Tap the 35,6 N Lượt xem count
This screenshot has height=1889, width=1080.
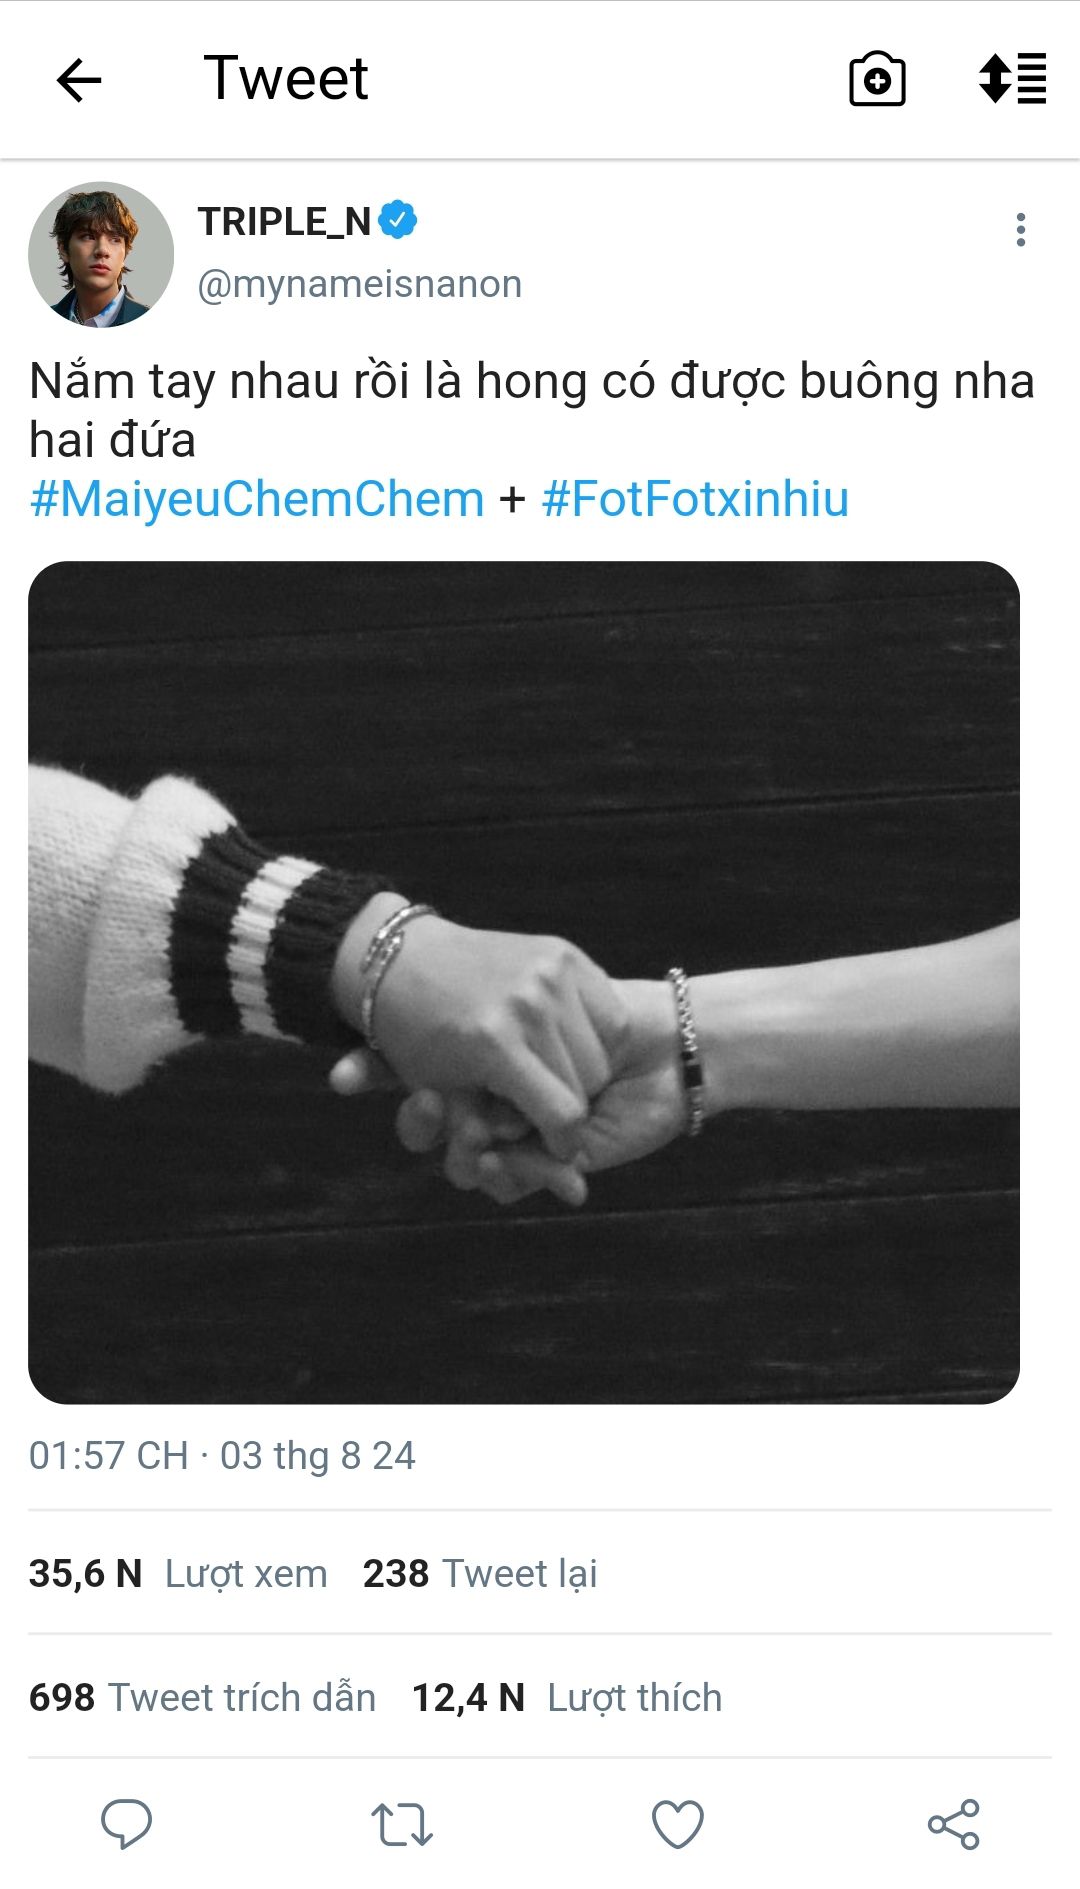[178, 1574]
